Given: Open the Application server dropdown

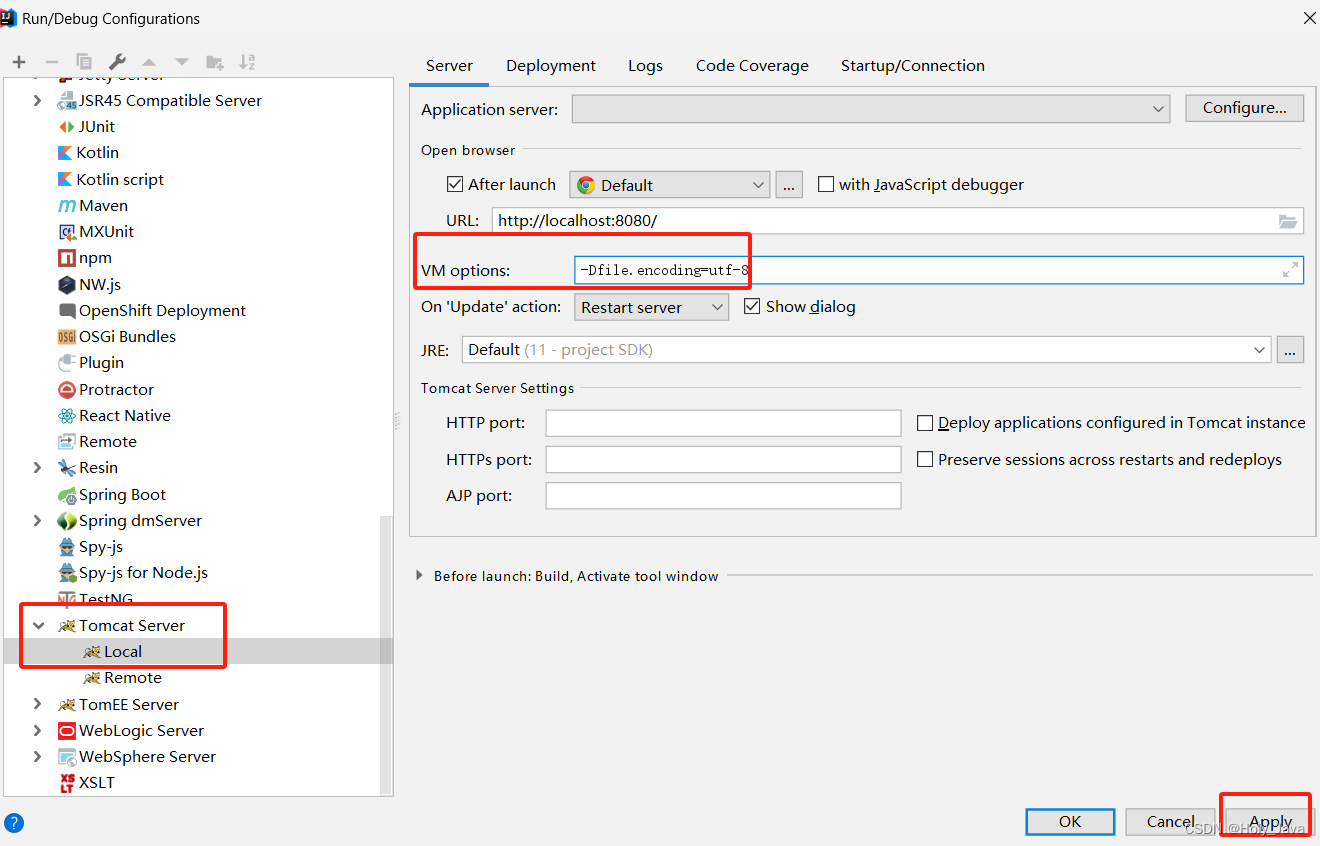Looking at the screenshot, I should point(870,109).
